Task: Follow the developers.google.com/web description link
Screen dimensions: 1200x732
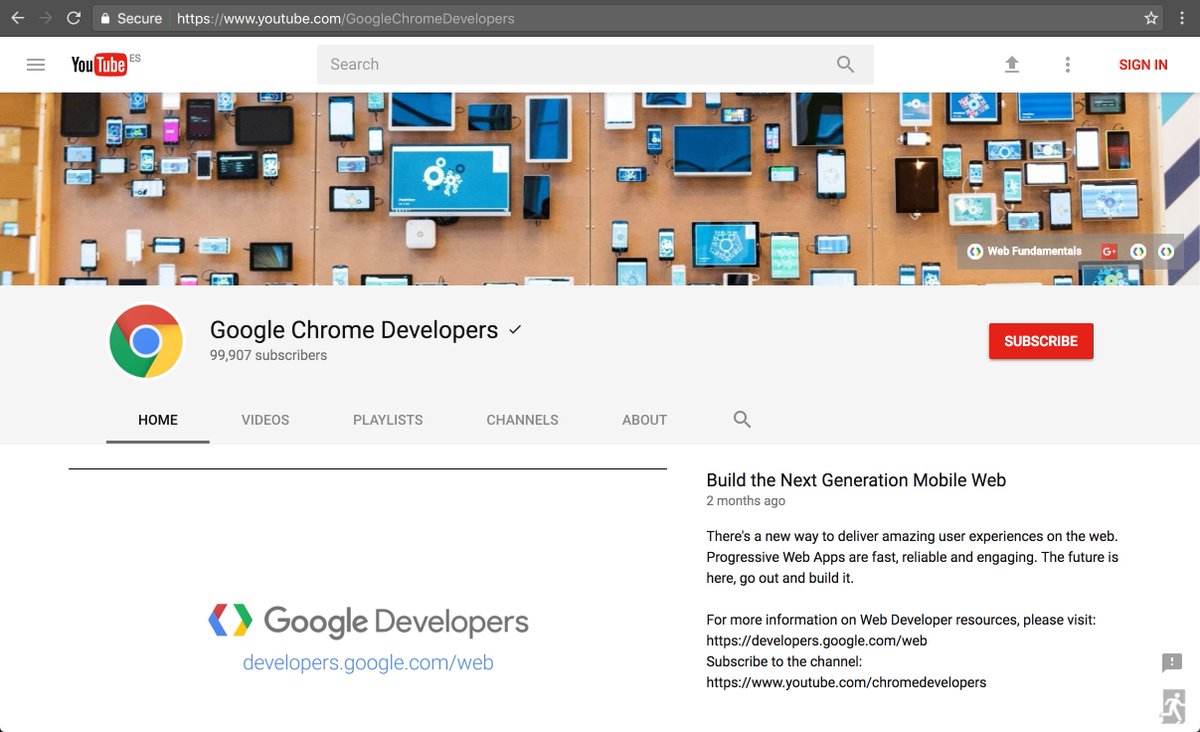Action: pyautogui.click(x=816, y=641)
